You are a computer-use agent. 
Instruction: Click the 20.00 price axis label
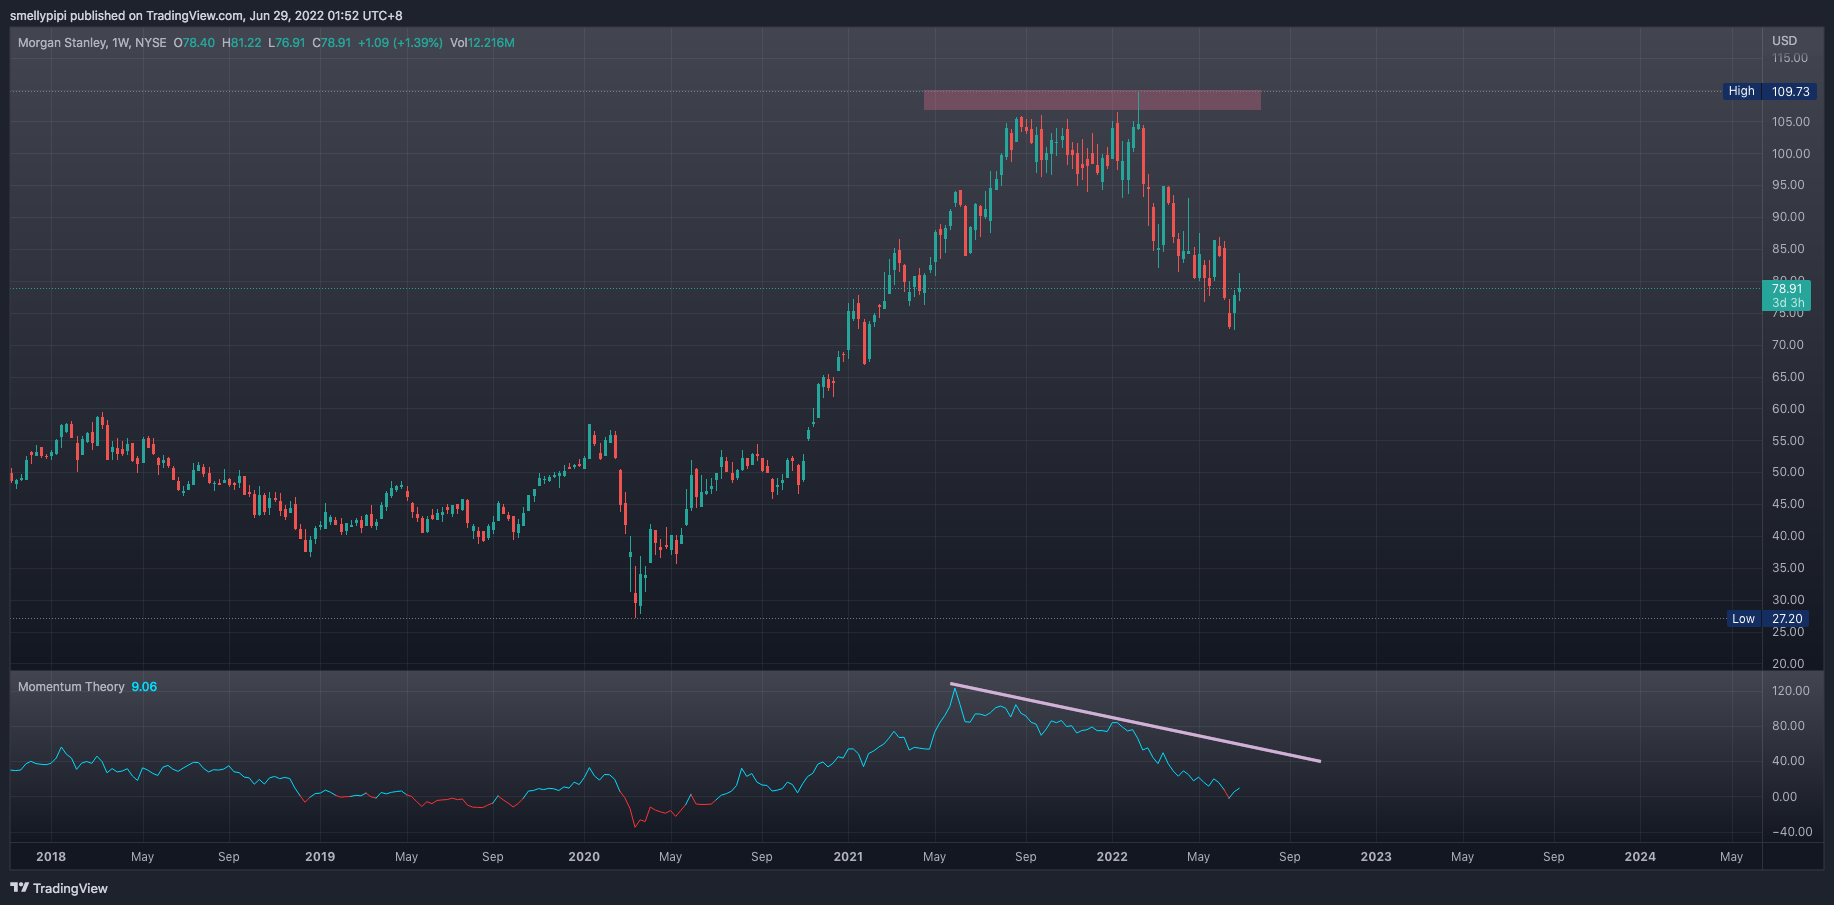pos(1788,664)
